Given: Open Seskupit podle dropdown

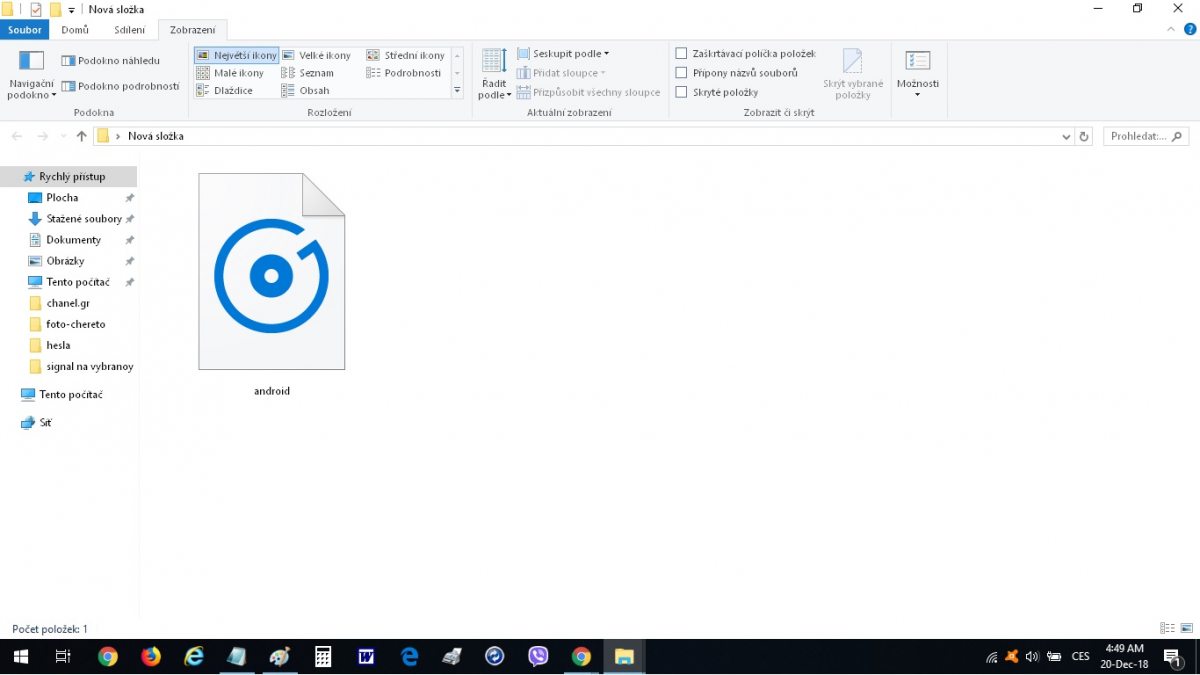Looking at the screenshot, I should 563,54.
